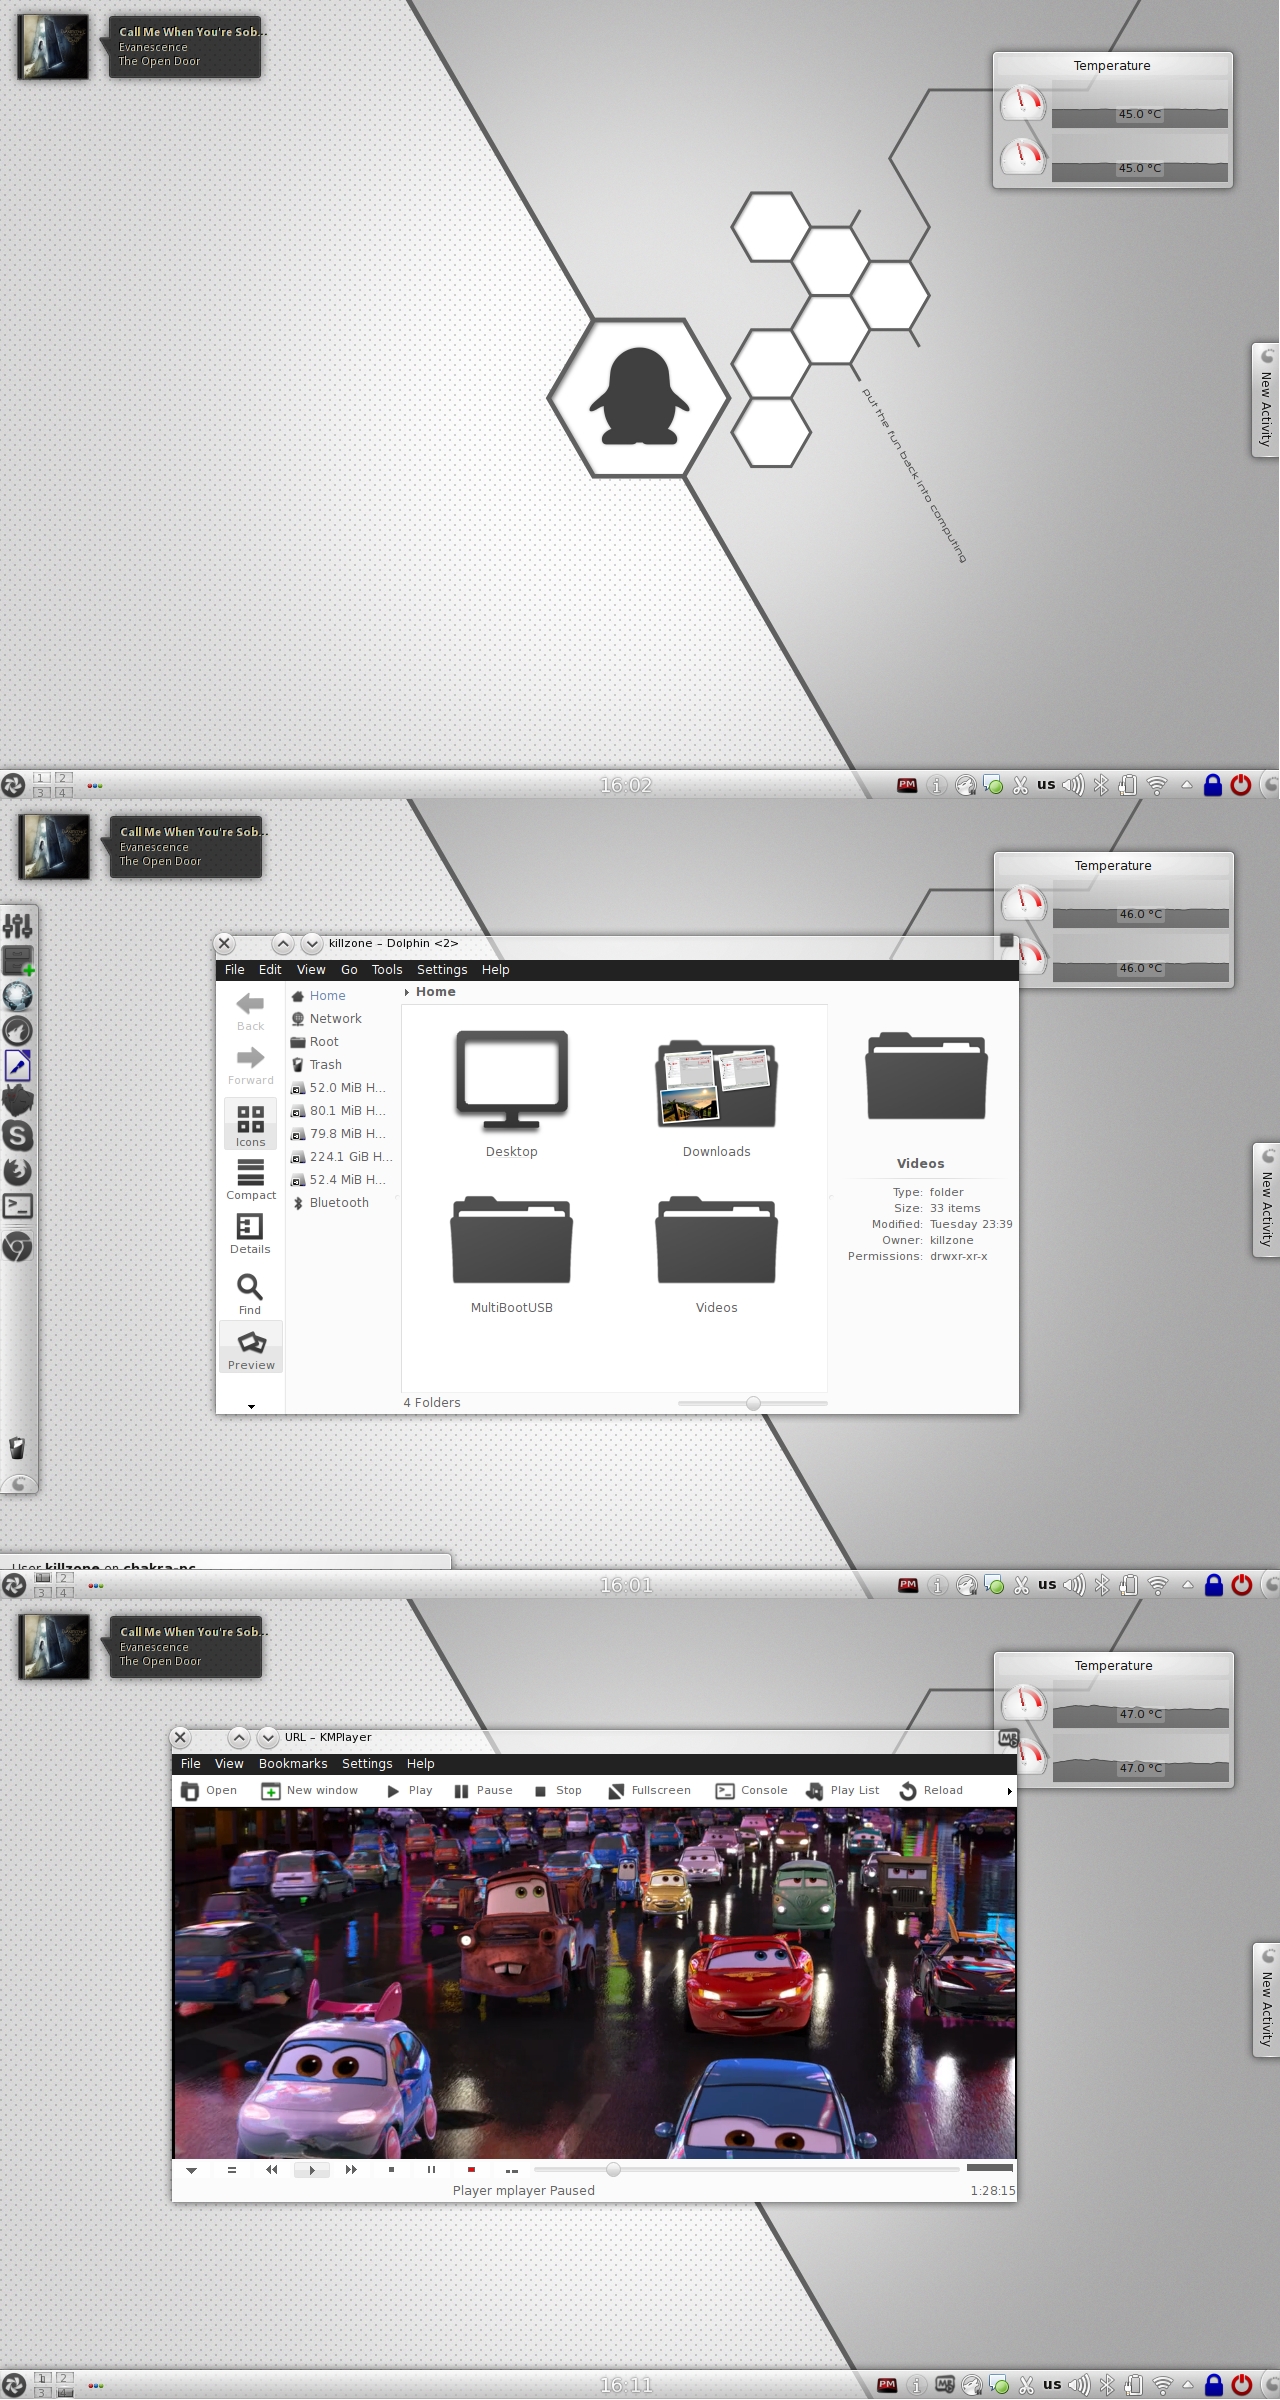Click the Open icon in KMPlayer toolbar
This screenshot has height=2400, width=1280.
click(x=209, y=1790)
